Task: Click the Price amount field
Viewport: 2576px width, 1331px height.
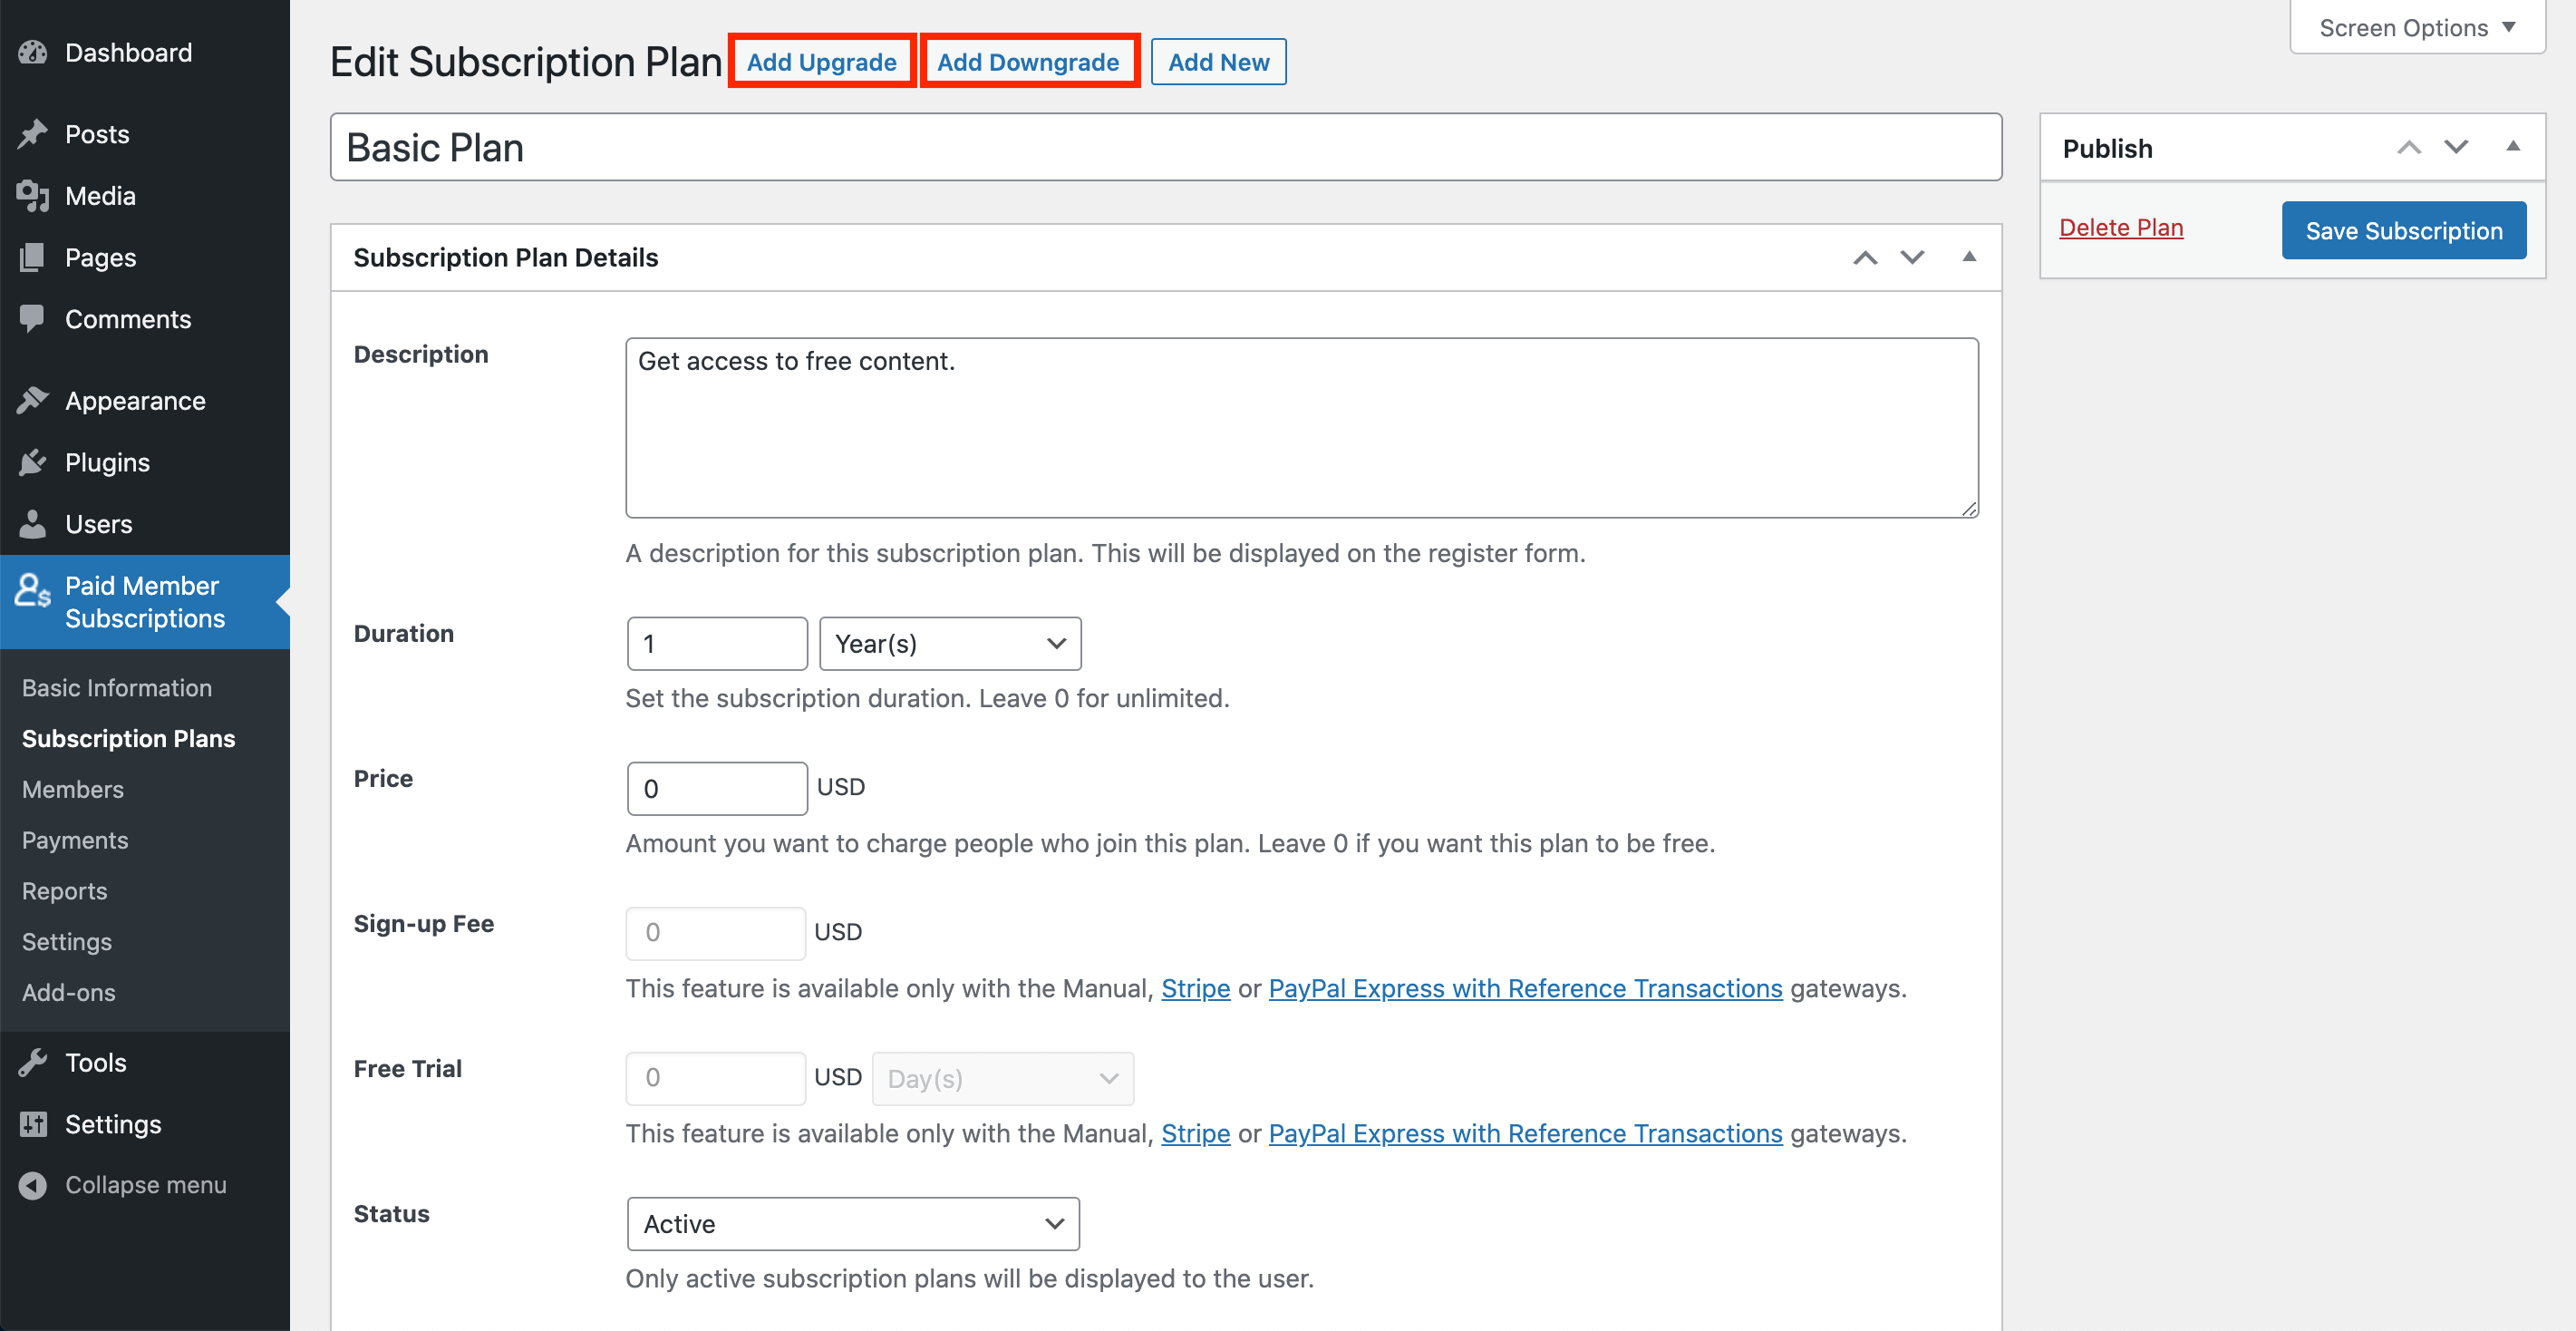Action: click(717, 789)
